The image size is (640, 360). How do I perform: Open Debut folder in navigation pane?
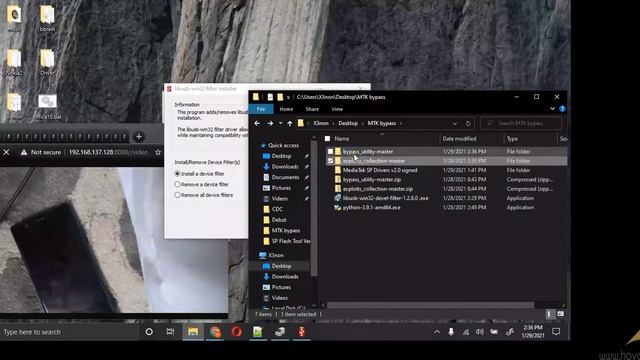(x=279, y=220)
